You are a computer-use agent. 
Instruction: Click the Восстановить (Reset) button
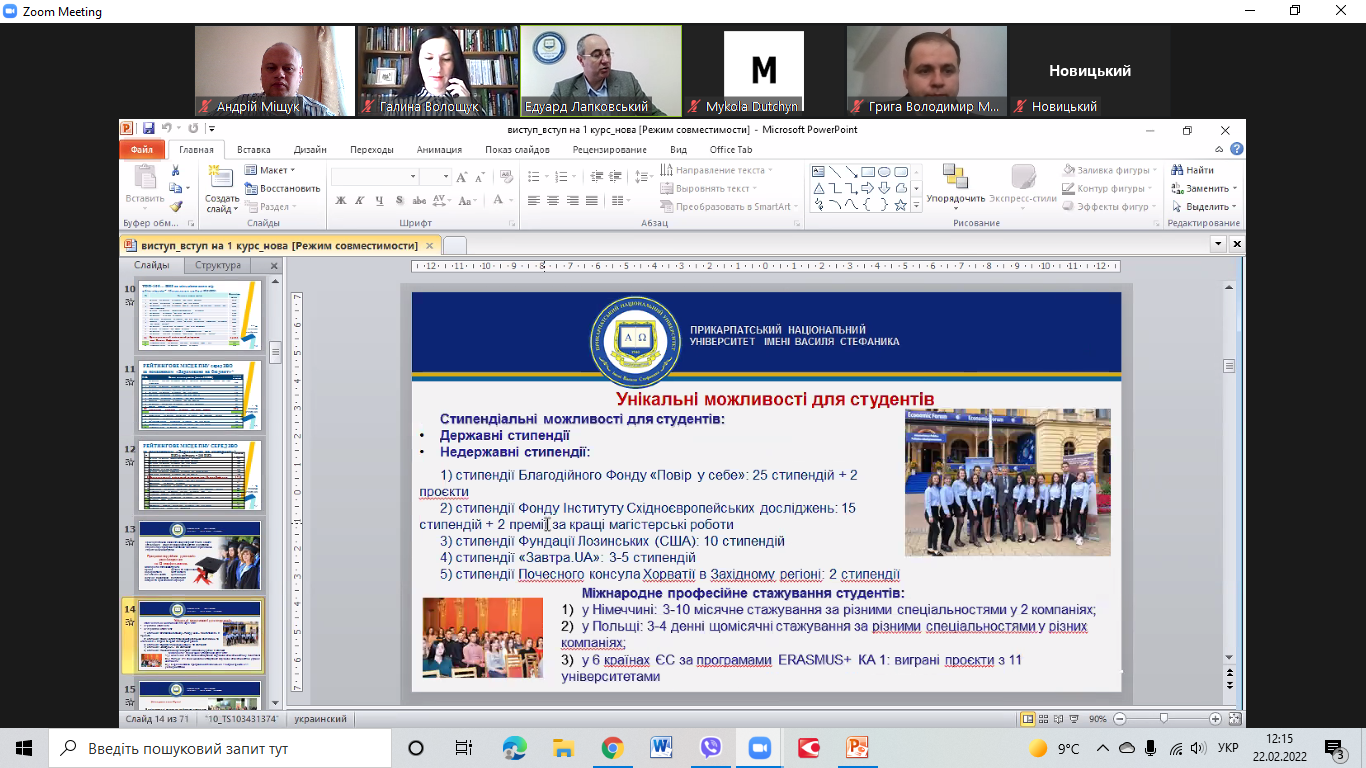click(283, 188)
